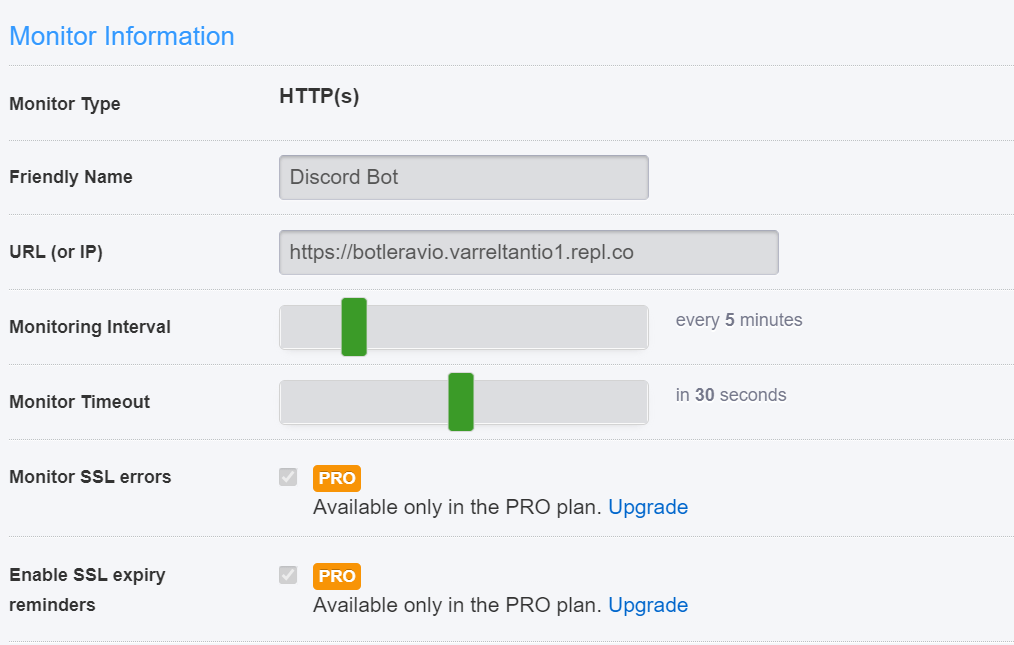Screen dimensions: 1014x645
Task: Click the PRO badge beside Monitor SSL errors
Action: pos(337,478)
